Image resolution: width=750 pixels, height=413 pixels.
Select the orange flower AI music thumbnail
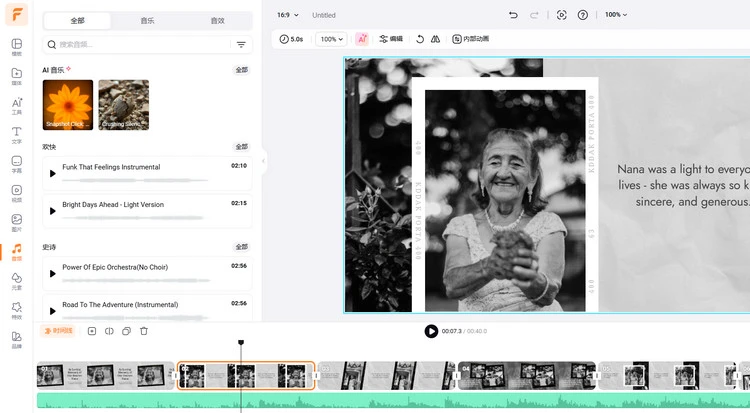point(68,105)
